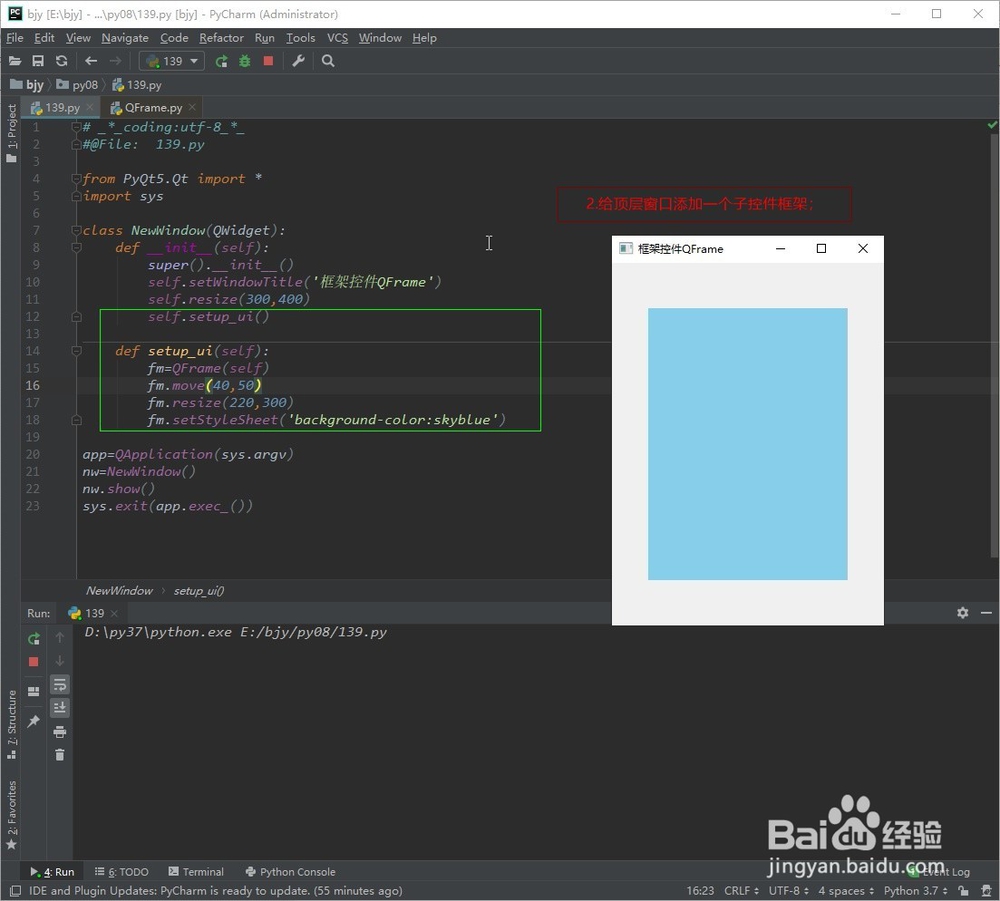
Task: Synchronize files with the refresh icon
Action: pyautogui.click(x=61, y=61)
